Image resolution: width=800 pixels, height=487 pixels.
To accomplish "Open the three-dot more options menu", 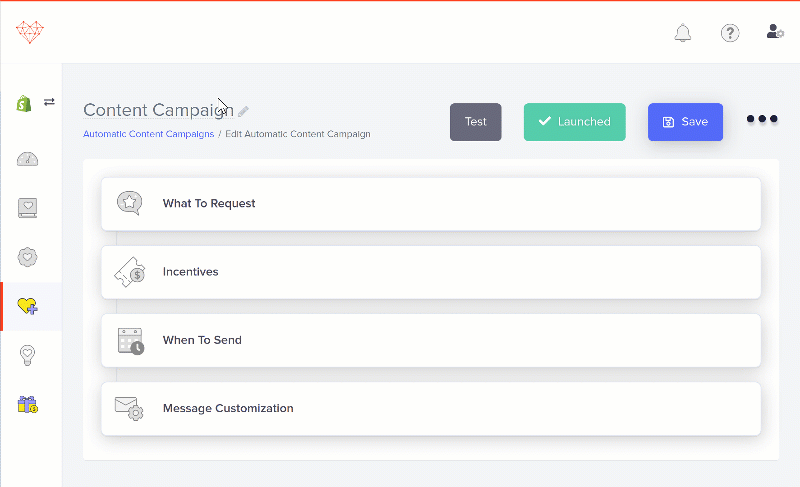I will click(762, 119).
